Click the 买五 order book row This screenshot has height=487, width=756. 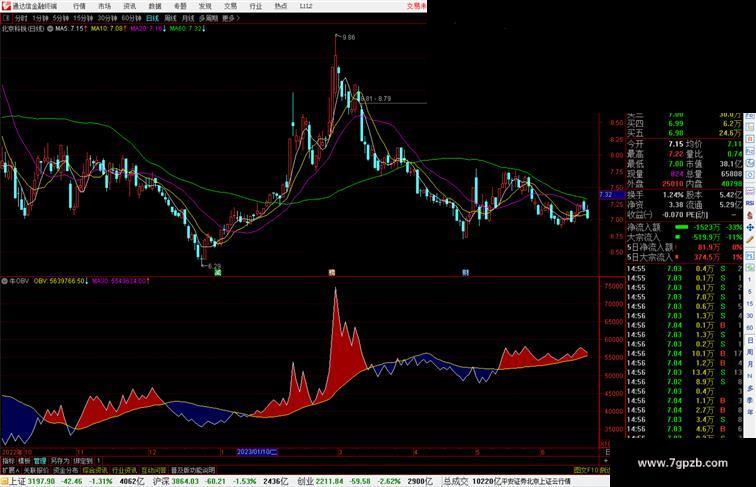point(684,133)
